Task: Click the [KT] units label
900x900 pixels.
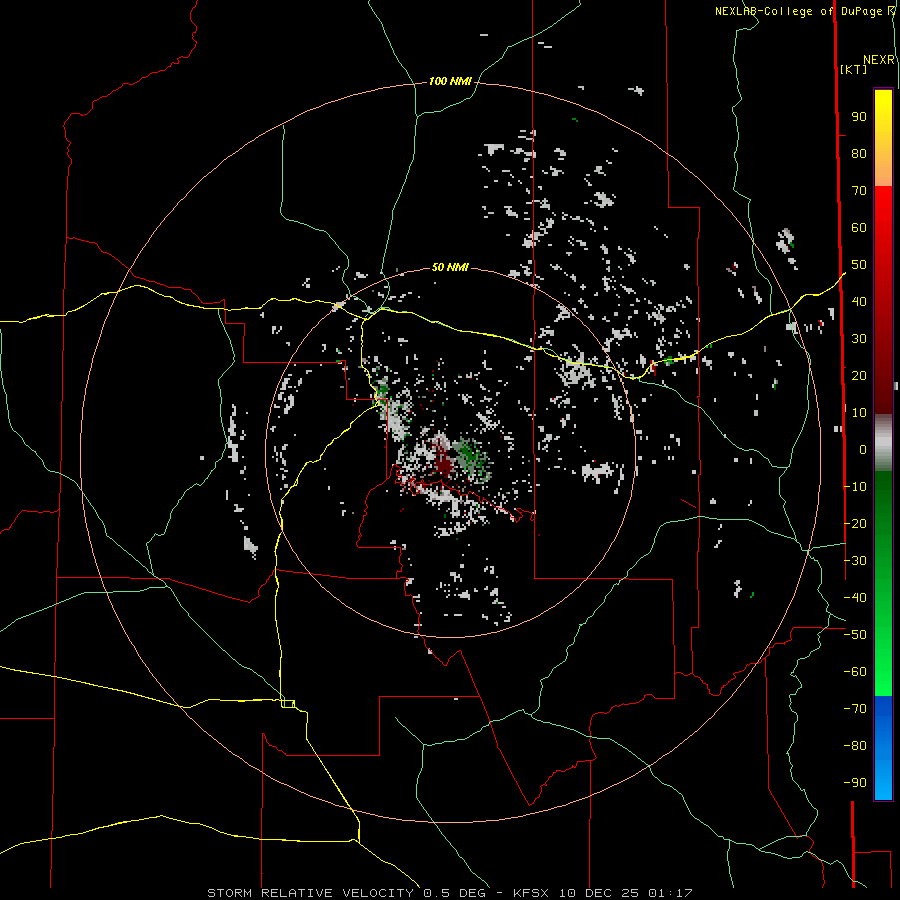Action: [x=854, y=69]
